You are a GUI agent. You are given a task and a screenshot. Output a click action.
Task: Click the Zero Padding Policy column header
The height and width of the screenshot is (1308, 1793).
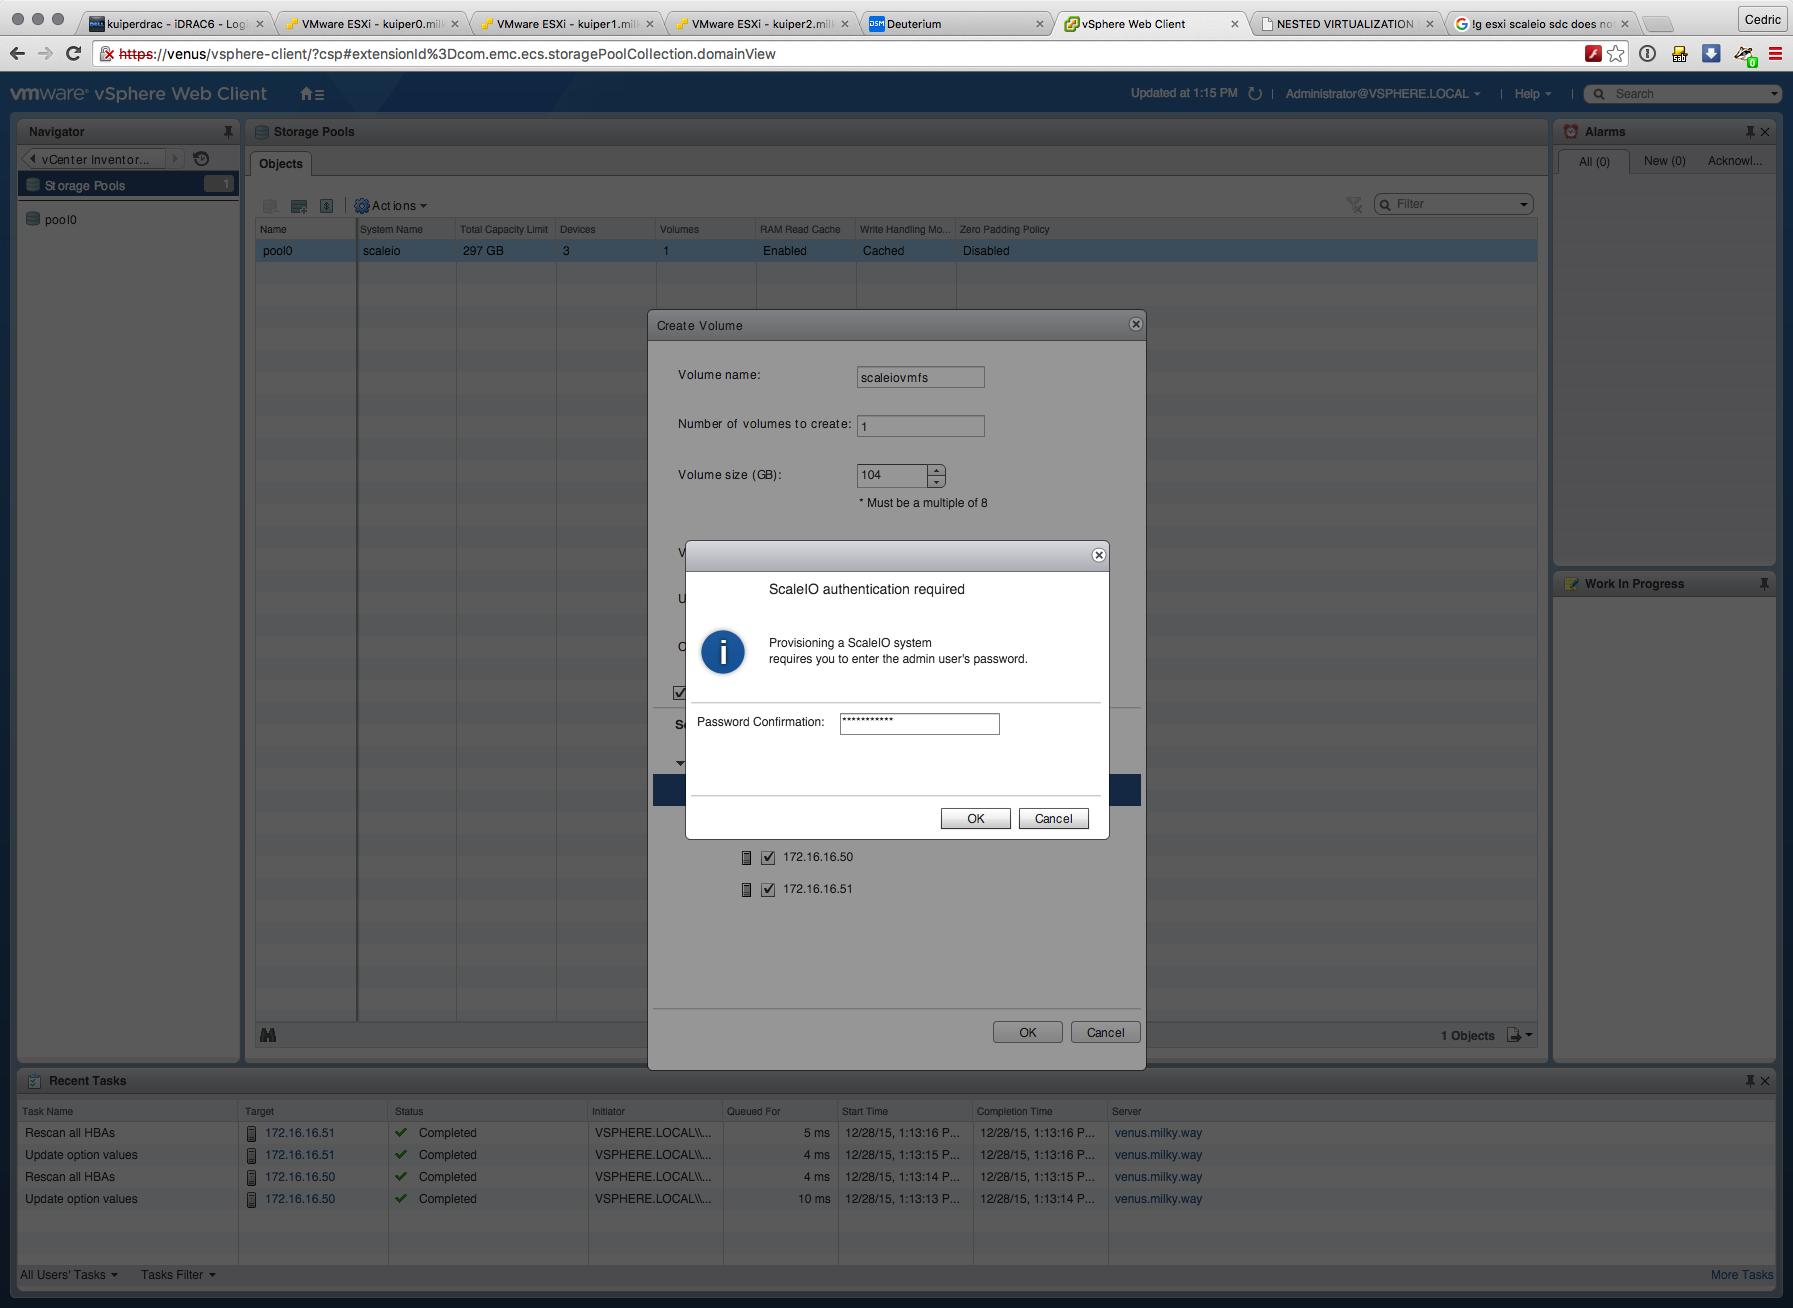[x=1005, y=230]
